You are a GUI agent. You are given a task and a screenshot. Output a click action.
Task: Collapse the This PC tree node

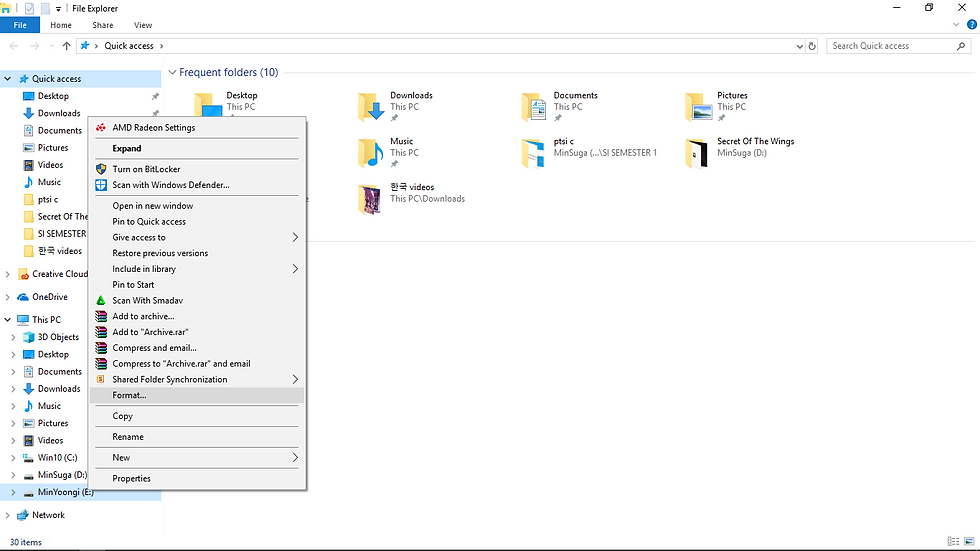[x=8, y=320]
